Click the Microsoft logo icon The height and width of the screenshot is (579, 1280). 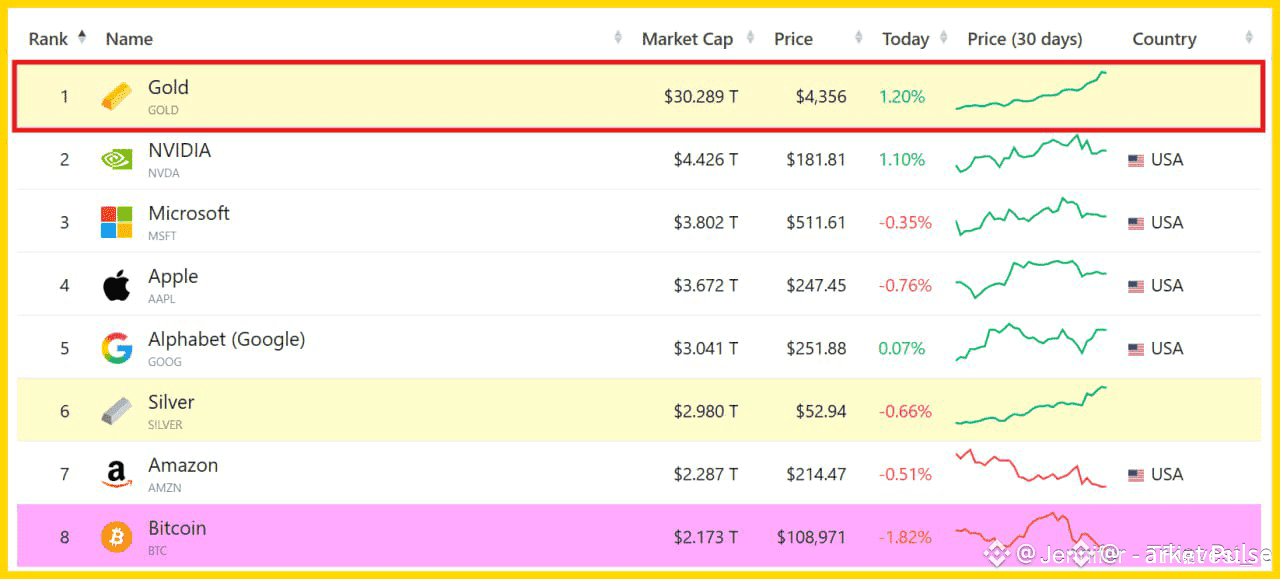pos(116,222)
